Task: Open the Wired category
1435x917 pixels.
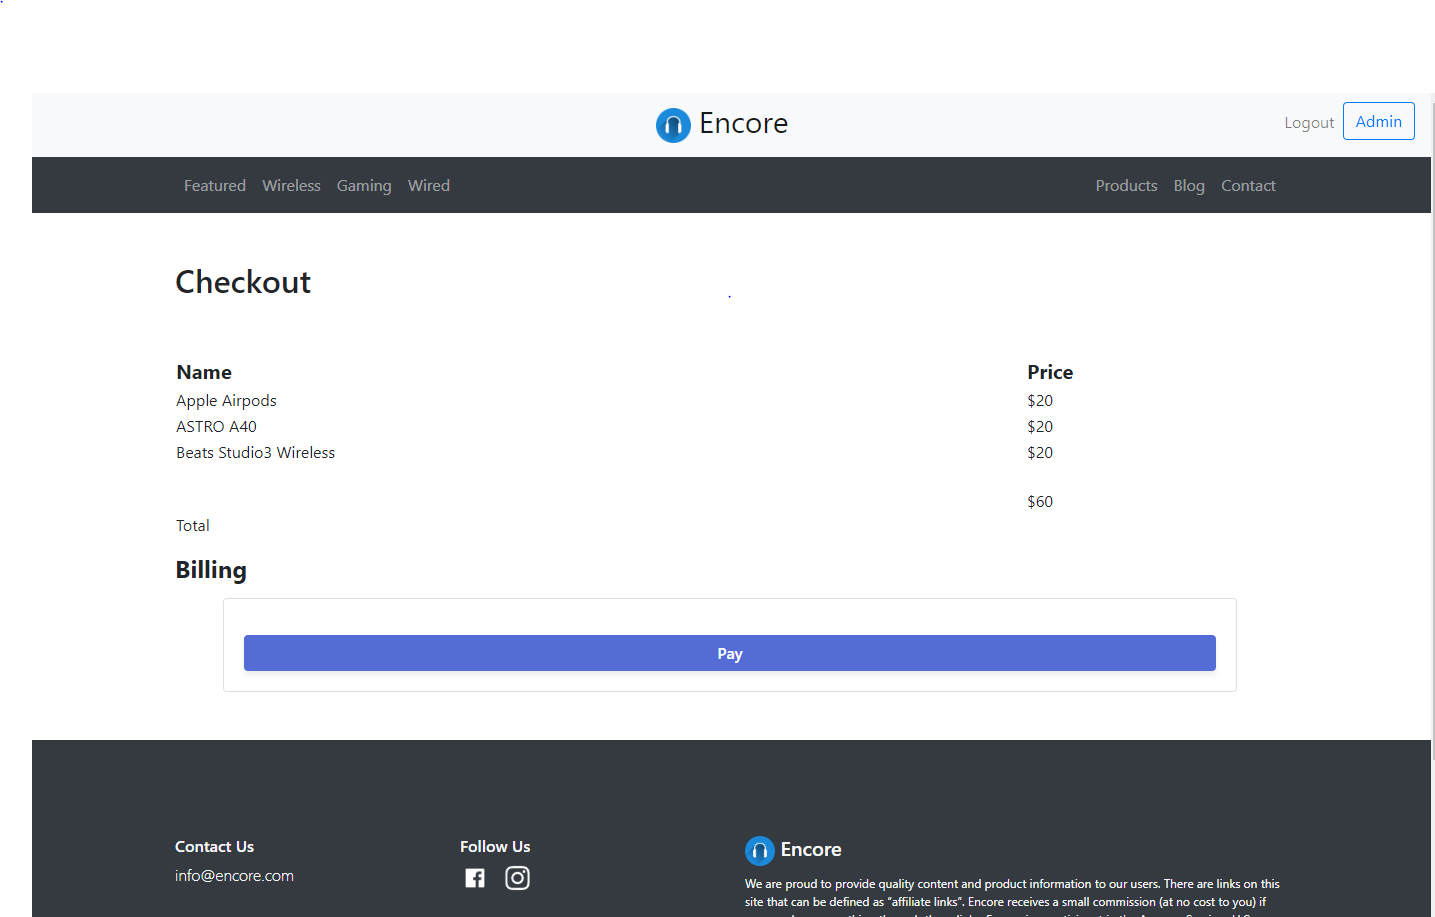Action: [429, 185]
